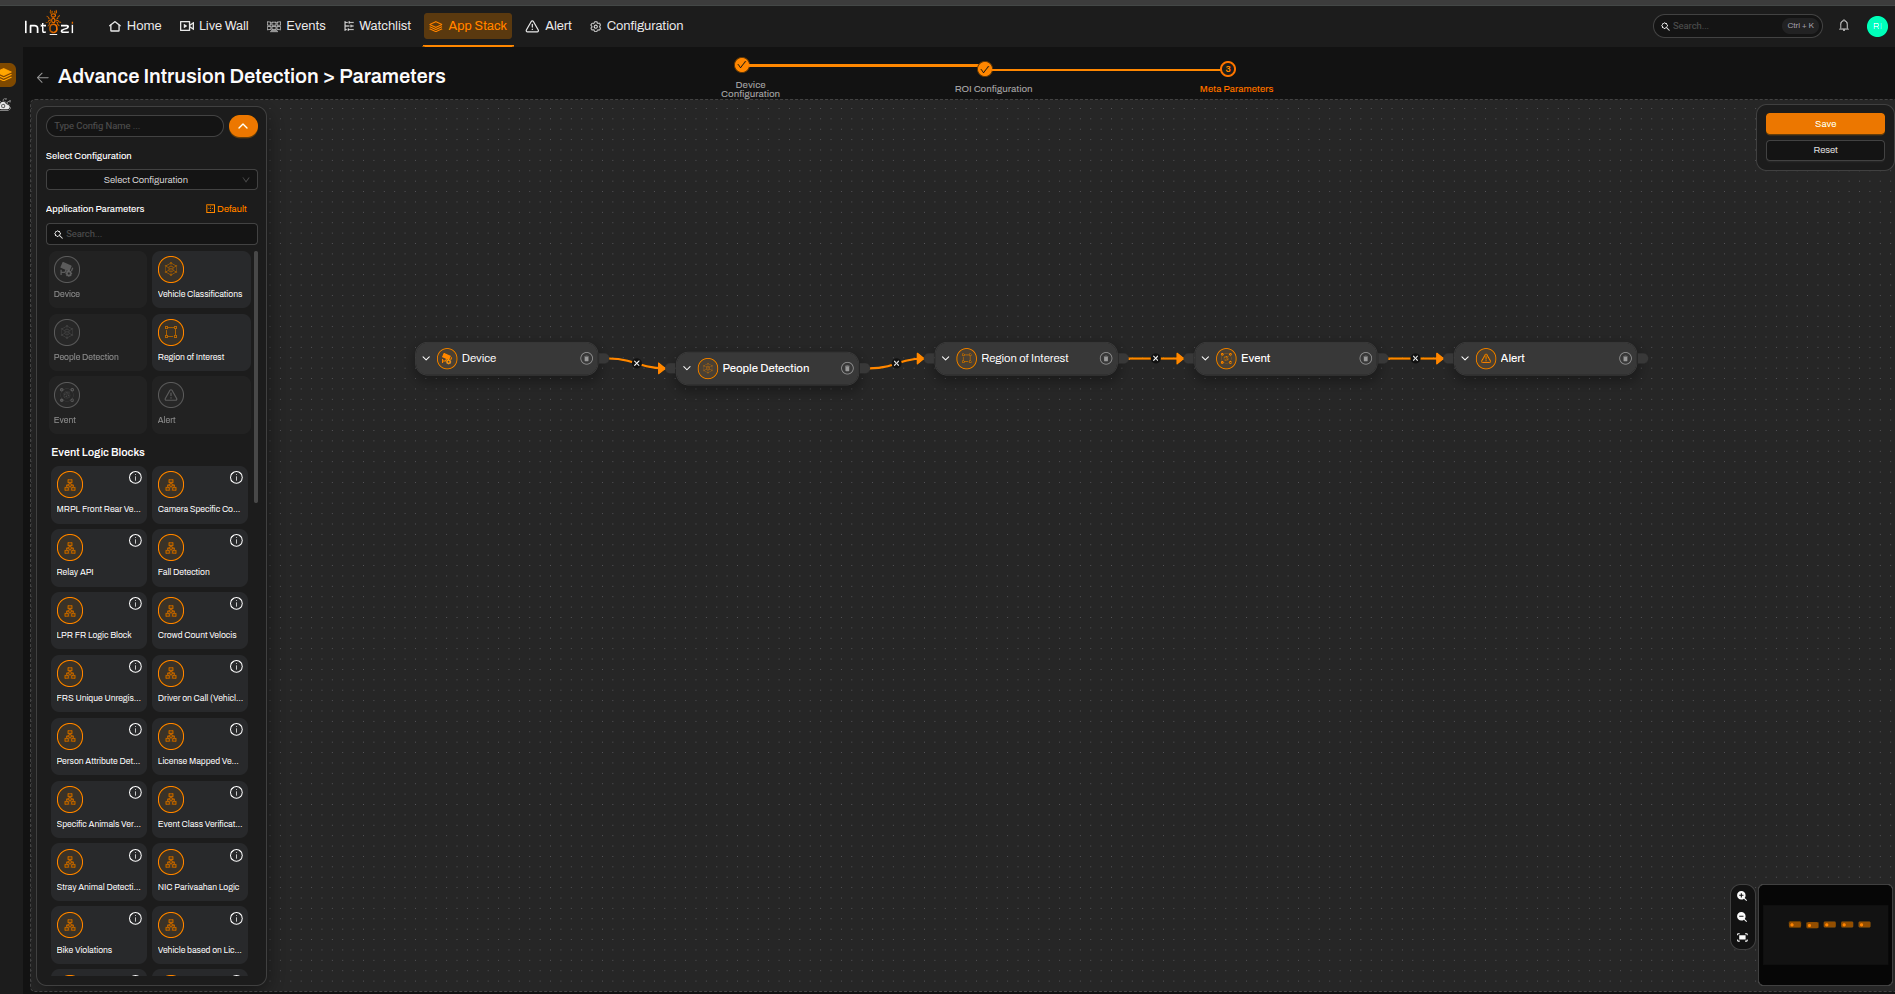Go to the Watchlist tab
Screen dimensions: 1895x994
(377, 26)
